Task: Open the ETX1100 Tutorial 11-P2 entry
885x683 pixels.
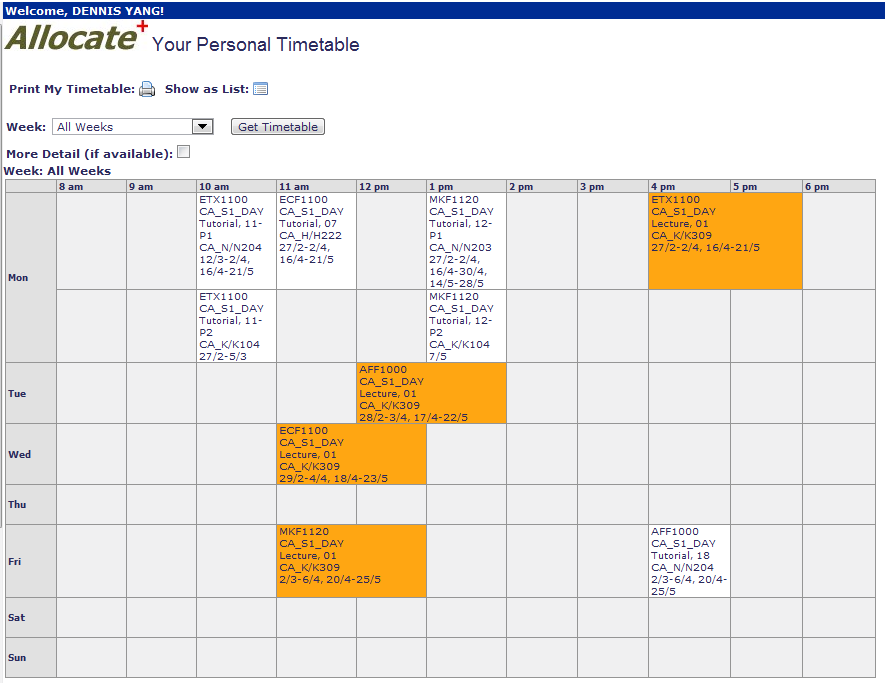Action: tap(236, 326)
